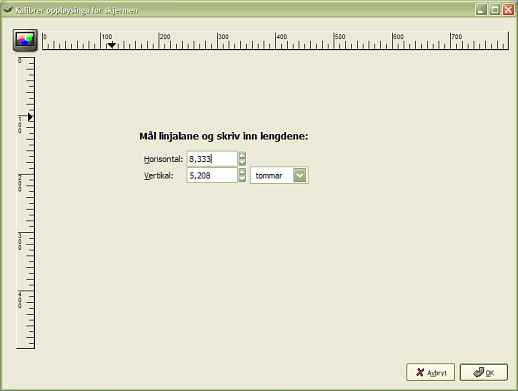Close the calibration dialog window
The height and width of the screenshot is (391, 518).
click(508, 10)
